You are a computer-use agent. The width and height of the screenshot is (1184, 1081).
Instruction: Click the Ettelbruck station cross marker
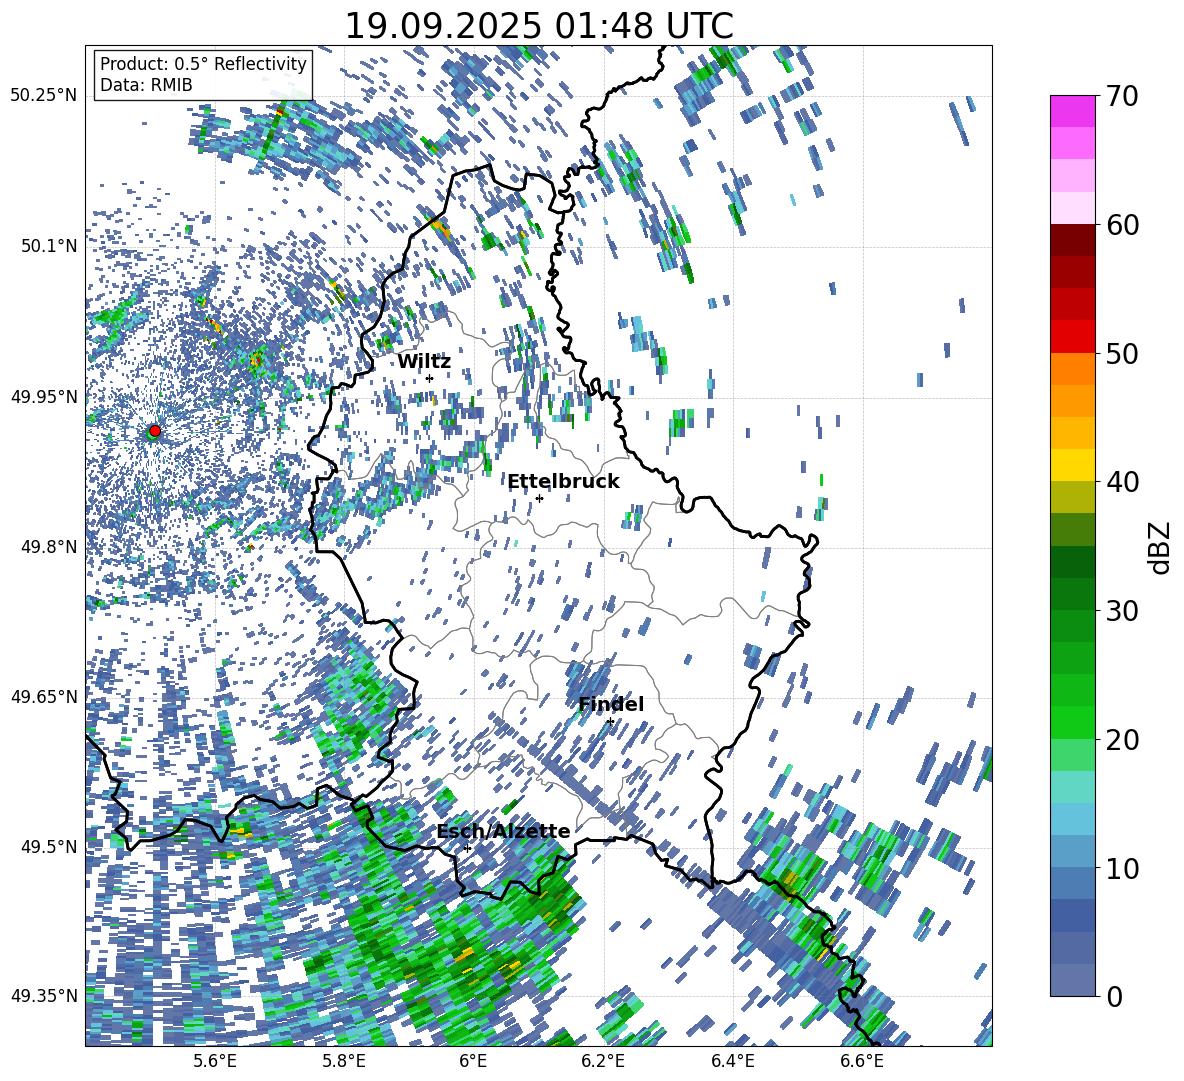539,498
